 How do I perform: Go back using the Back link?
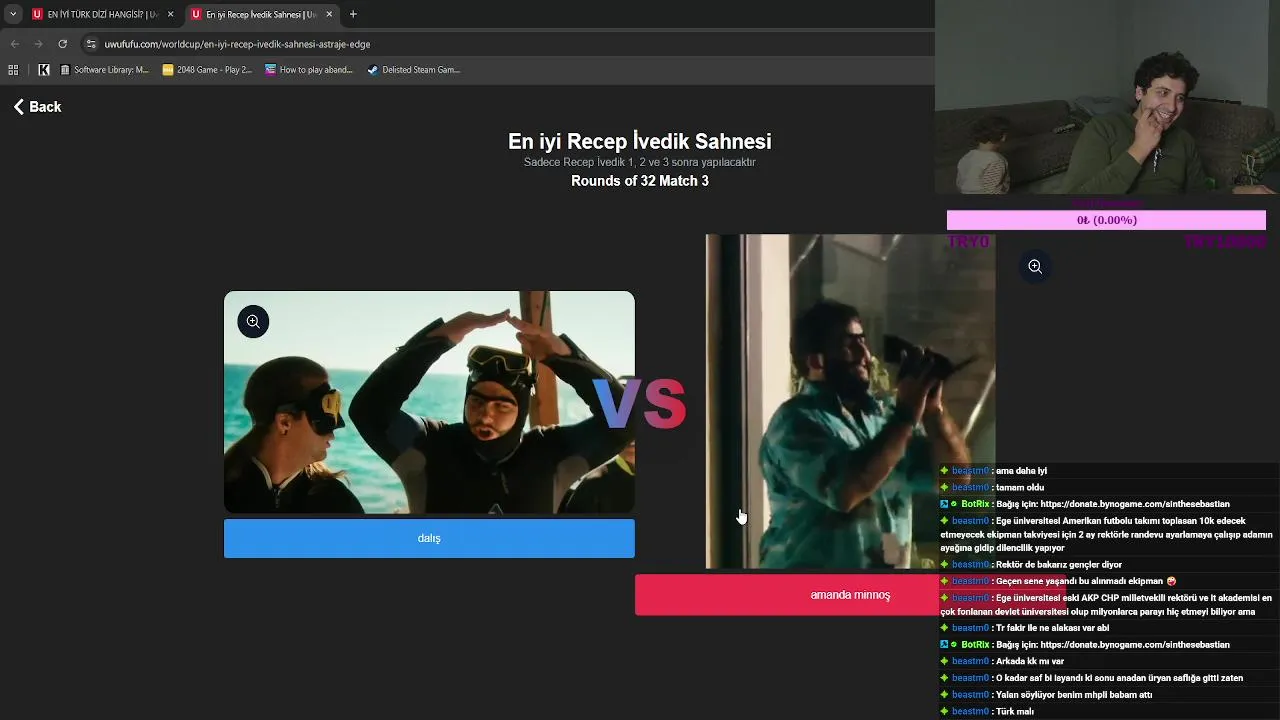[37, 107]
